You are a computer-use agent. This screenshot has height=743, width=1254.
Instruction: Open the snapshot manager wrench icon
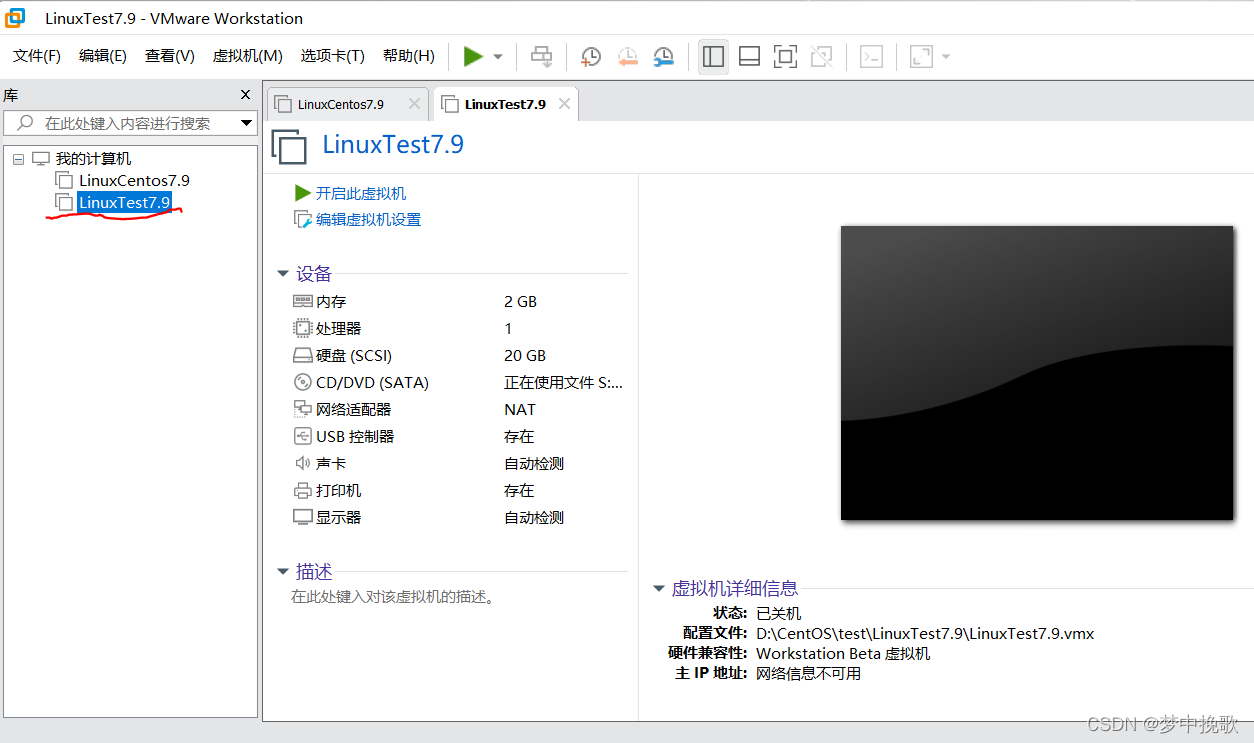tap(663, 57)
